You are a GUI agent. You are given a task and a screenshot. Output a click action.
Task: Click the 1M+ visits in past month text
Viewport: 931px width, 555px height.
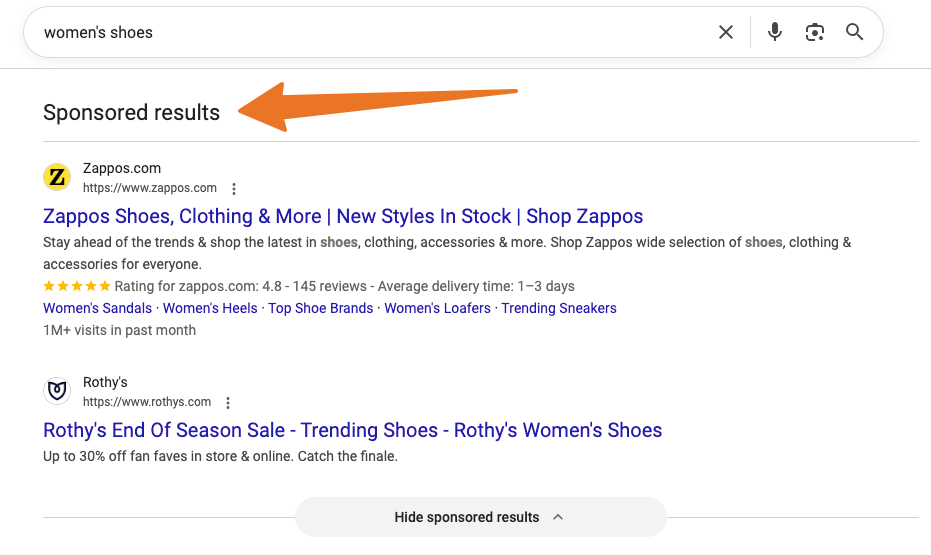point(119,330)
